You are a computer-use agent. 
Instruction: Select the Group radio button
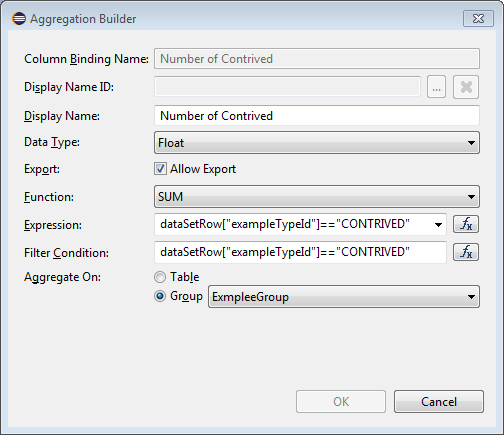[160, 296]
